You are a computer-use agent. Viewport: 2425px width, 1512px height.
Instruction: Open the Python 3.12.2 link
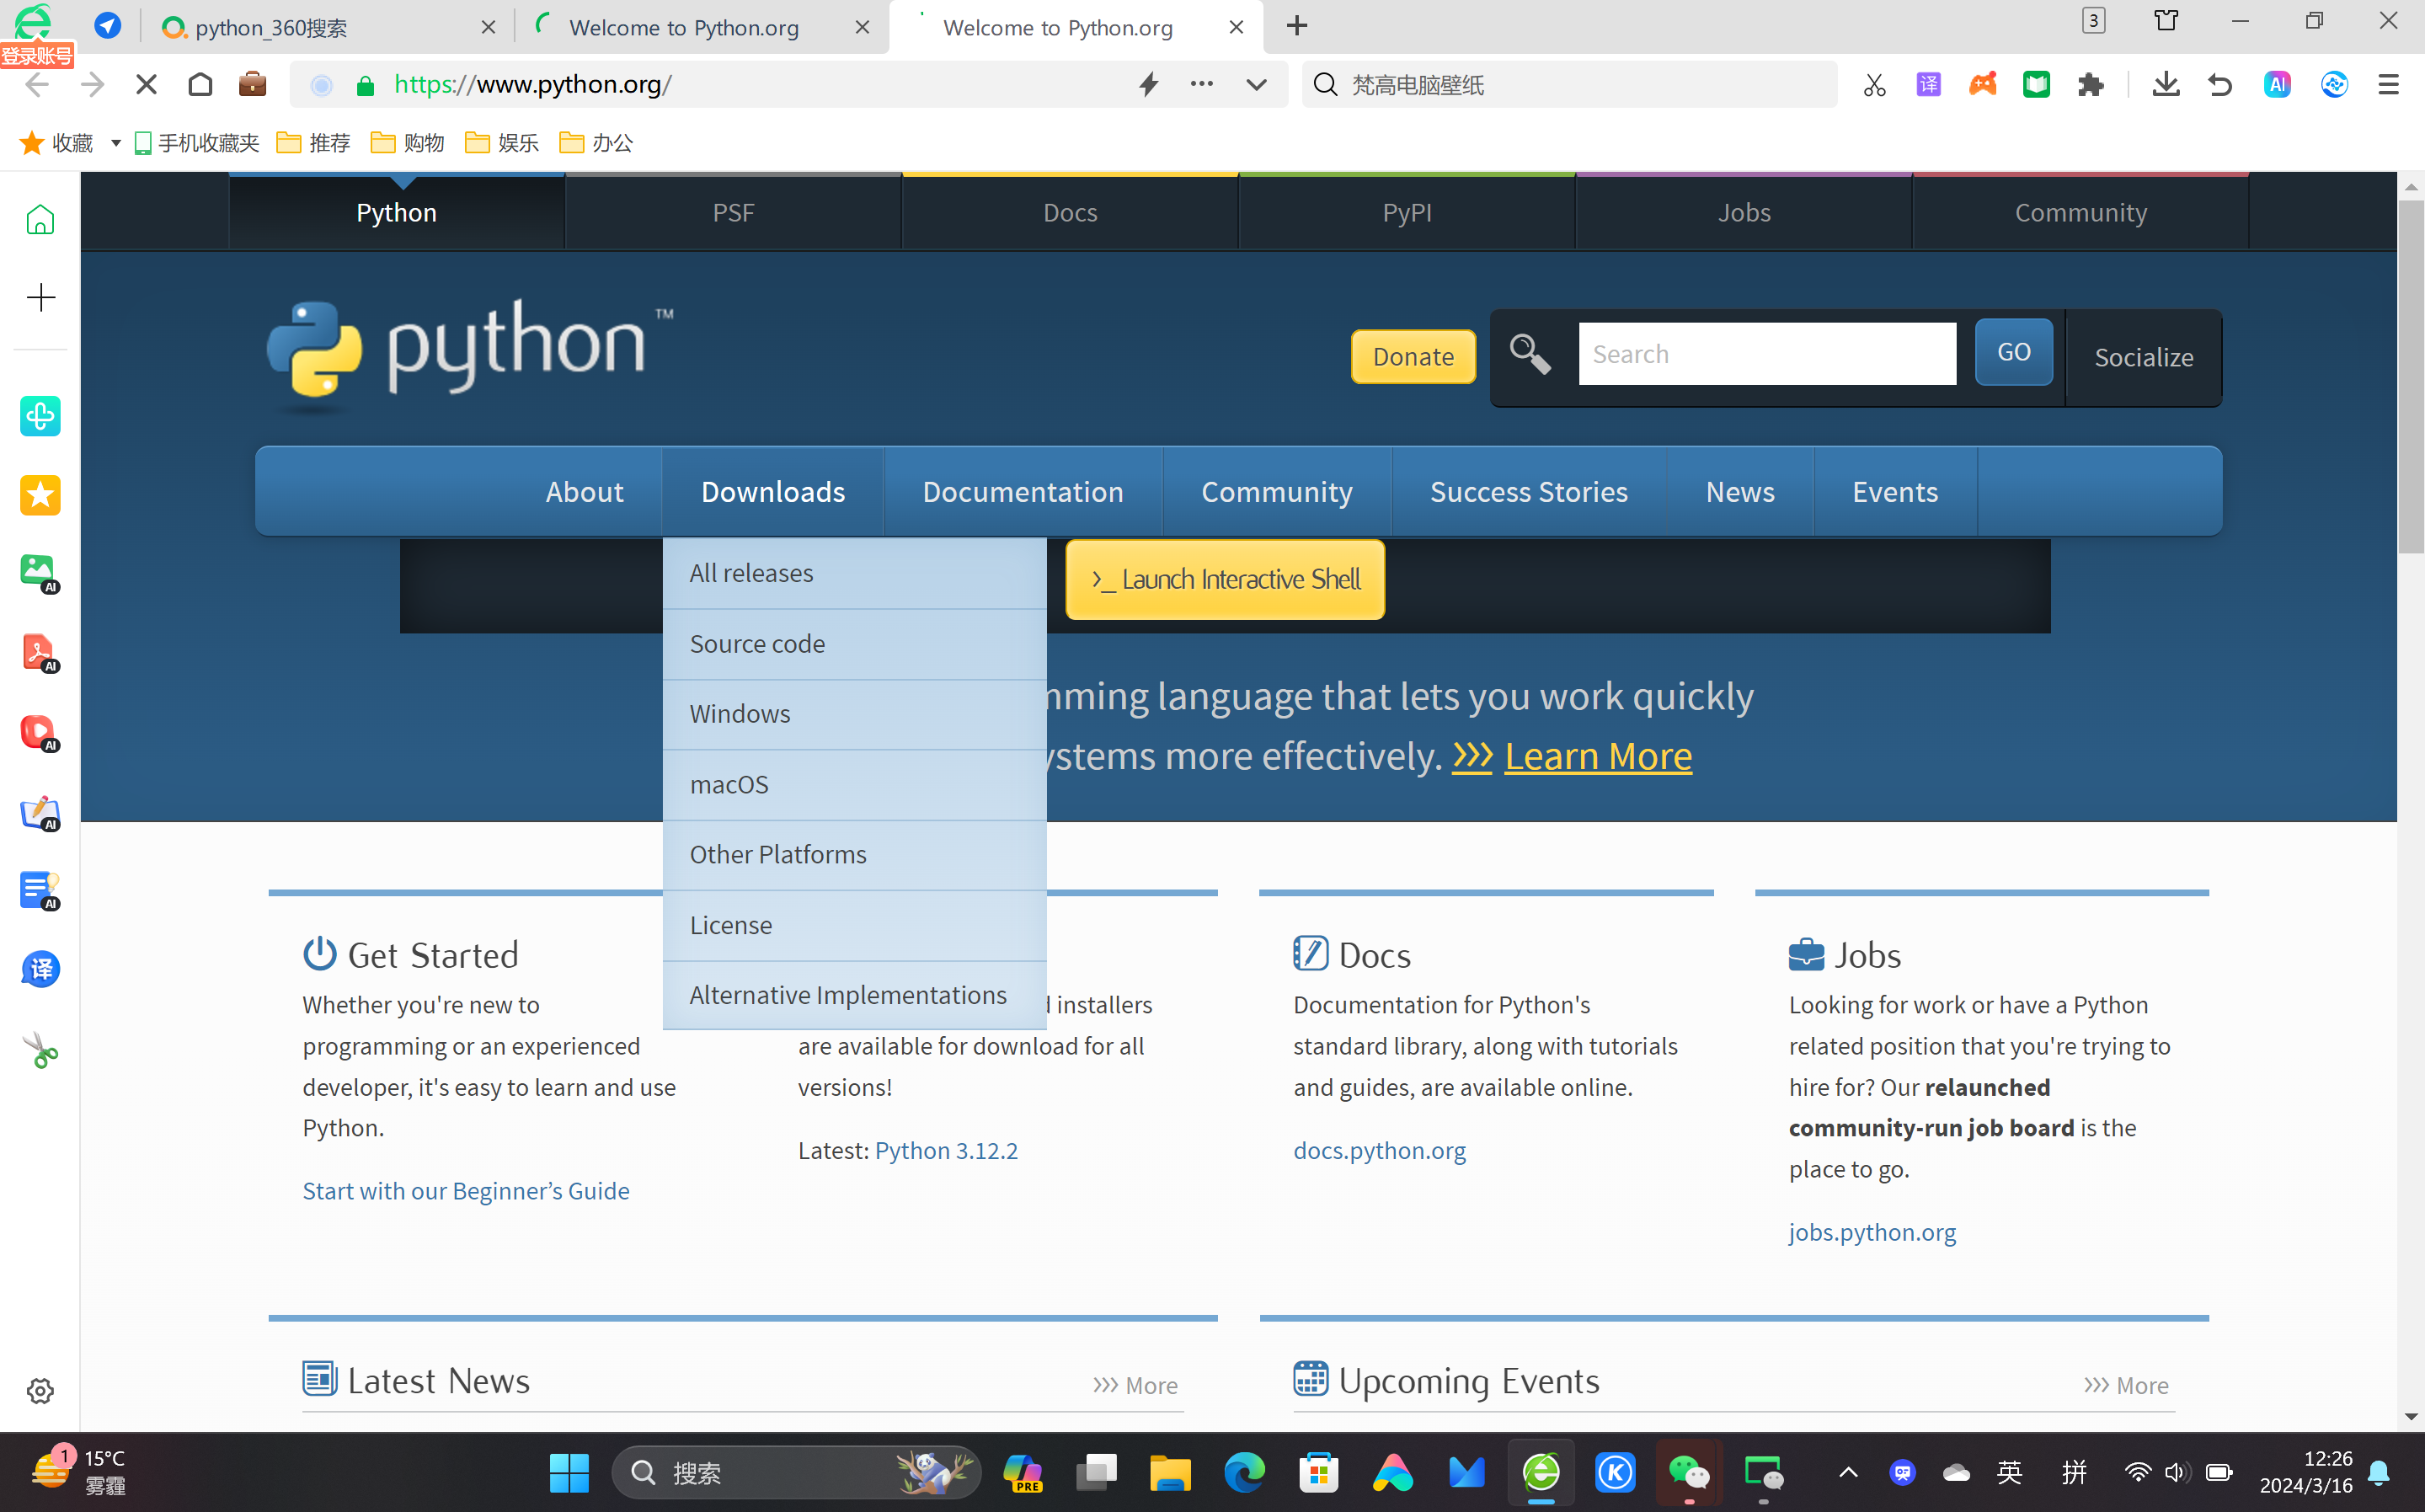click(x=946, y=1150)
